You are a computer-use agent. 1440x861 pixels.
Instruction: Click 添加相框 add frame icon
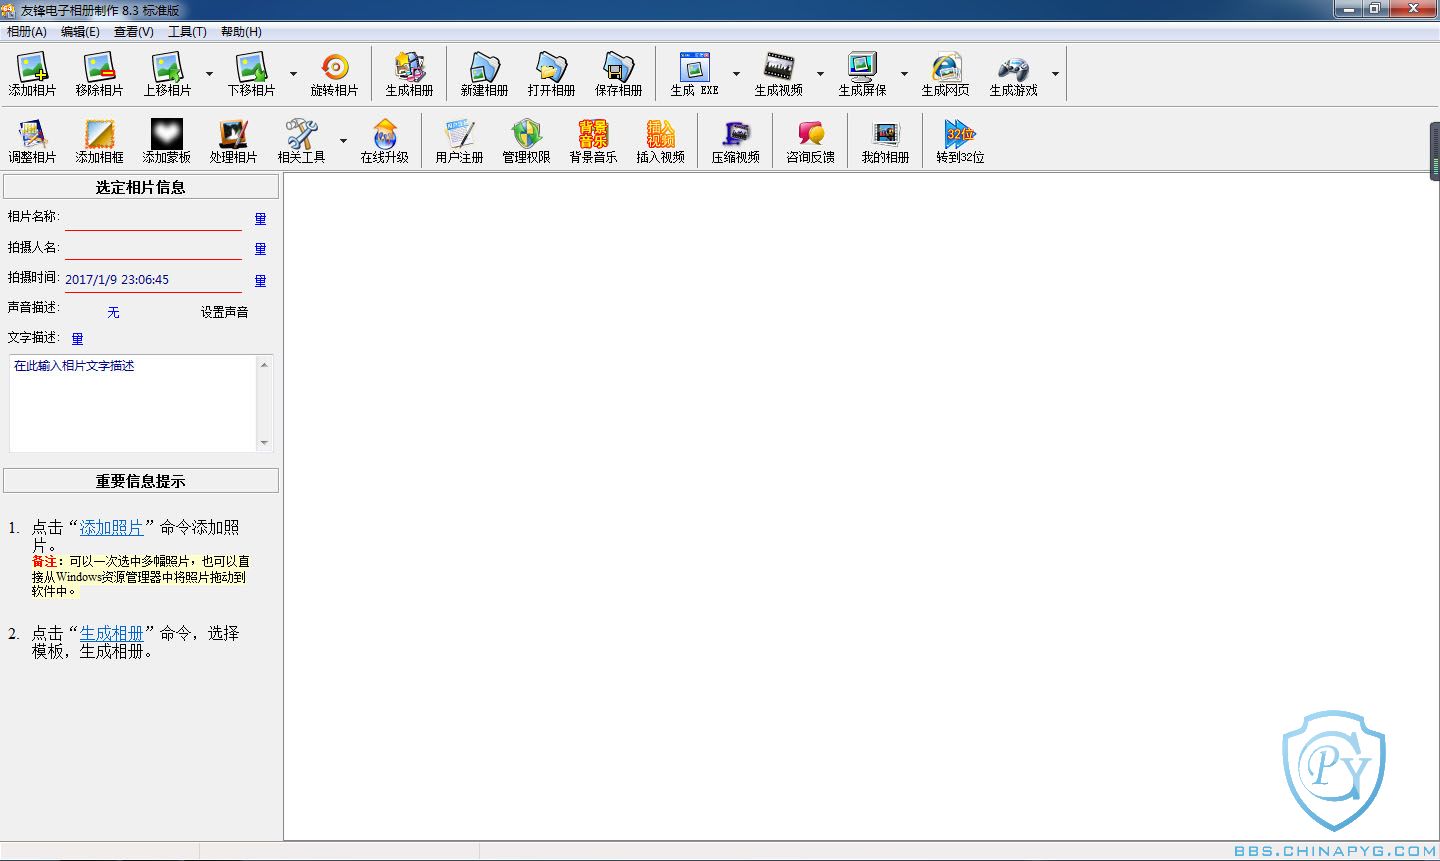click(x=99, y=141)
